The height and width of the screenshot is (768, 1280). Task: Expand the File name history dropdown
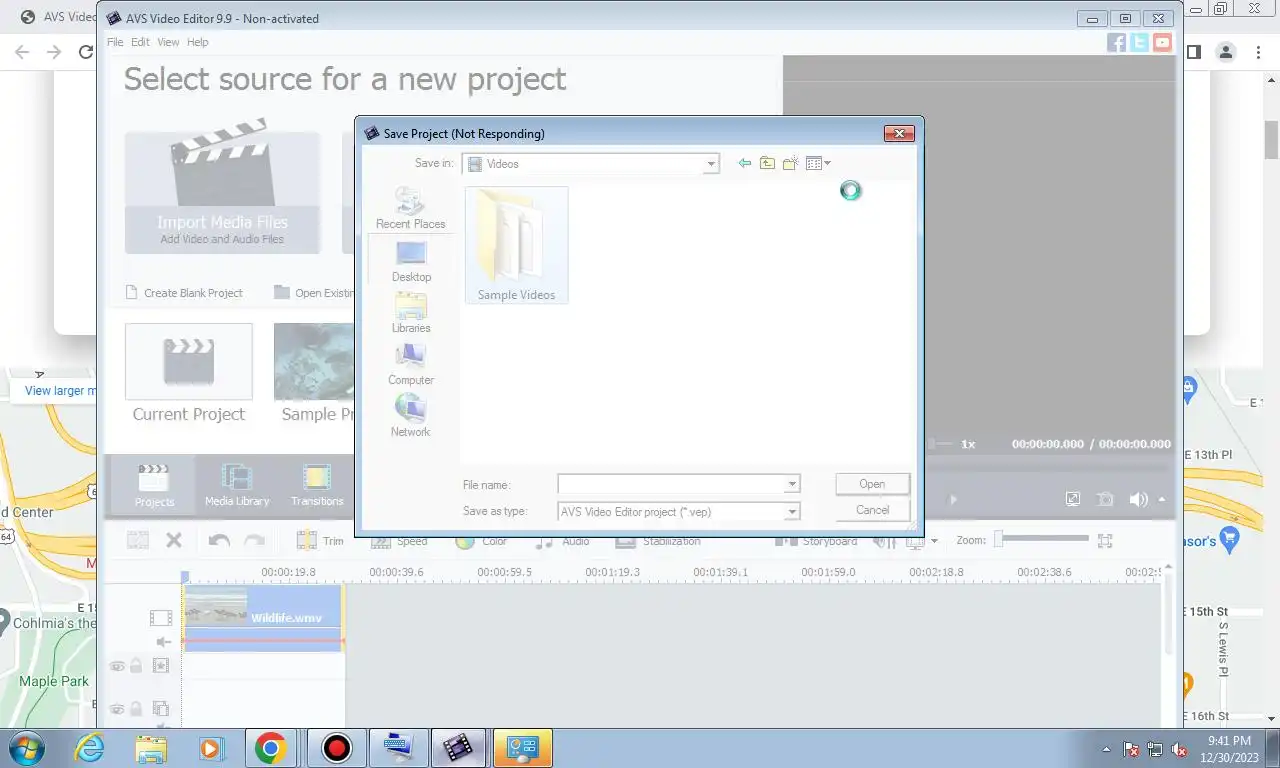(x=792, y=484)
